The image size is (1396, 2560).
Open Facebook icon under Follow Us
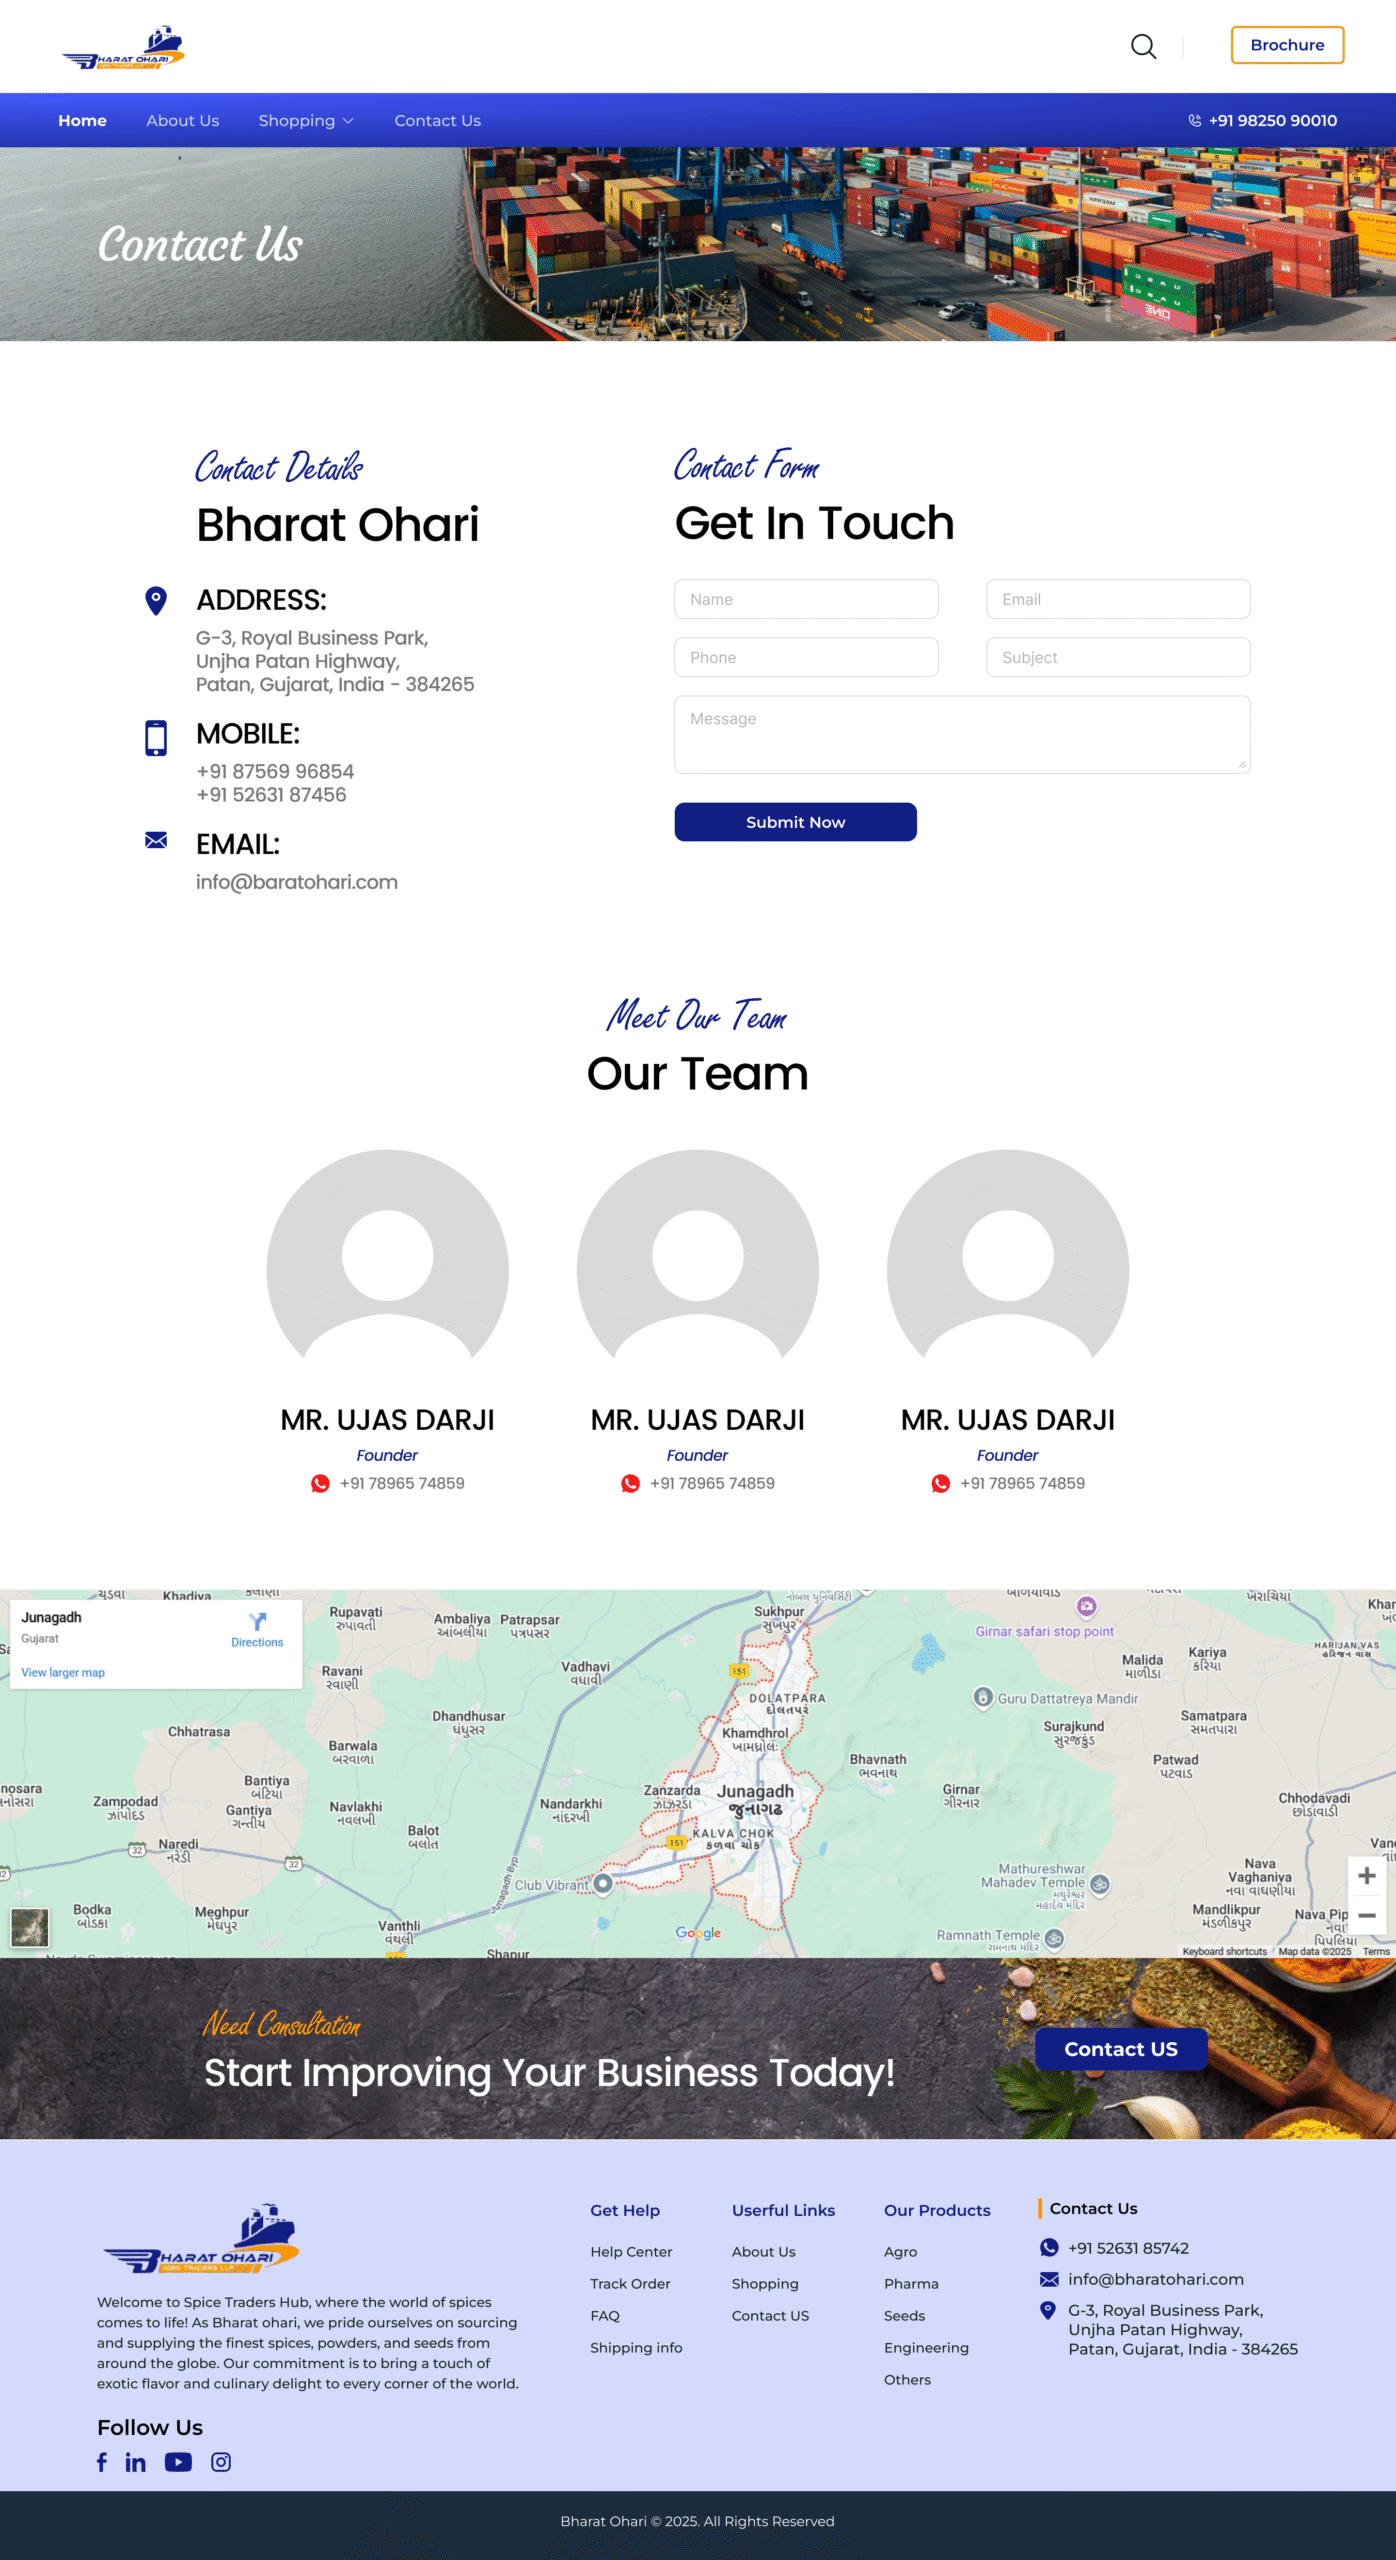tap(102, 2462)
